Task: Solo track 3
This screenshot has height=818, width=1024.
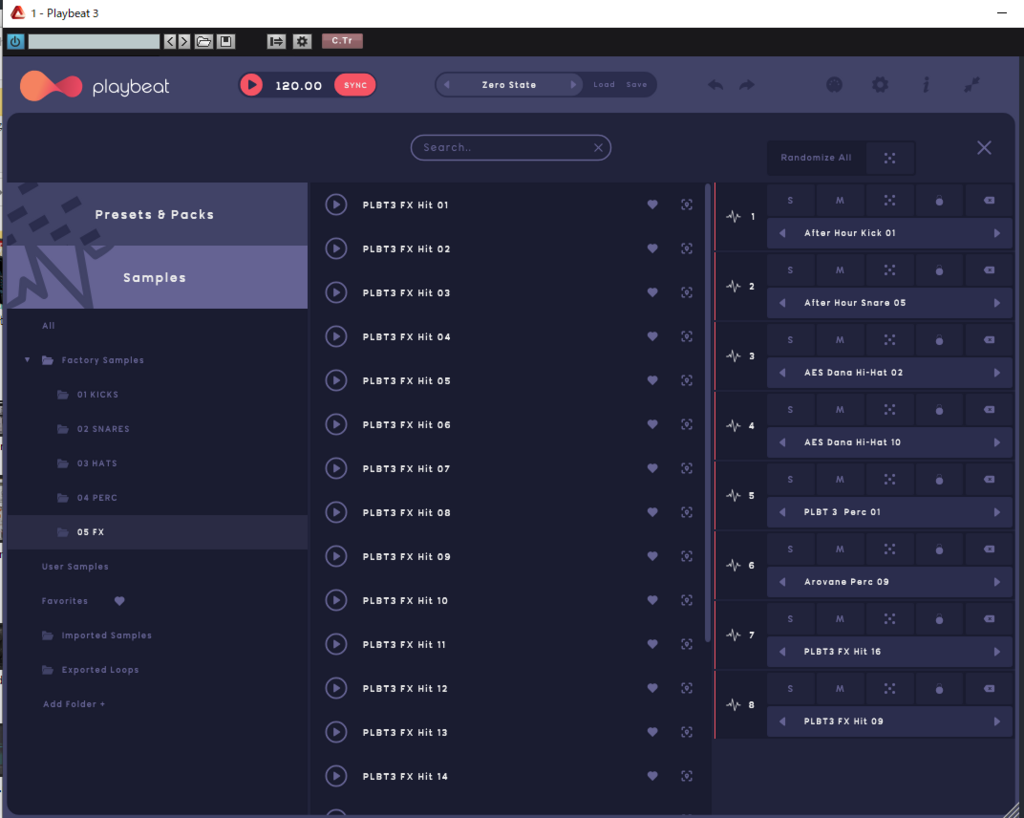Action: click(x=790, y=339)
